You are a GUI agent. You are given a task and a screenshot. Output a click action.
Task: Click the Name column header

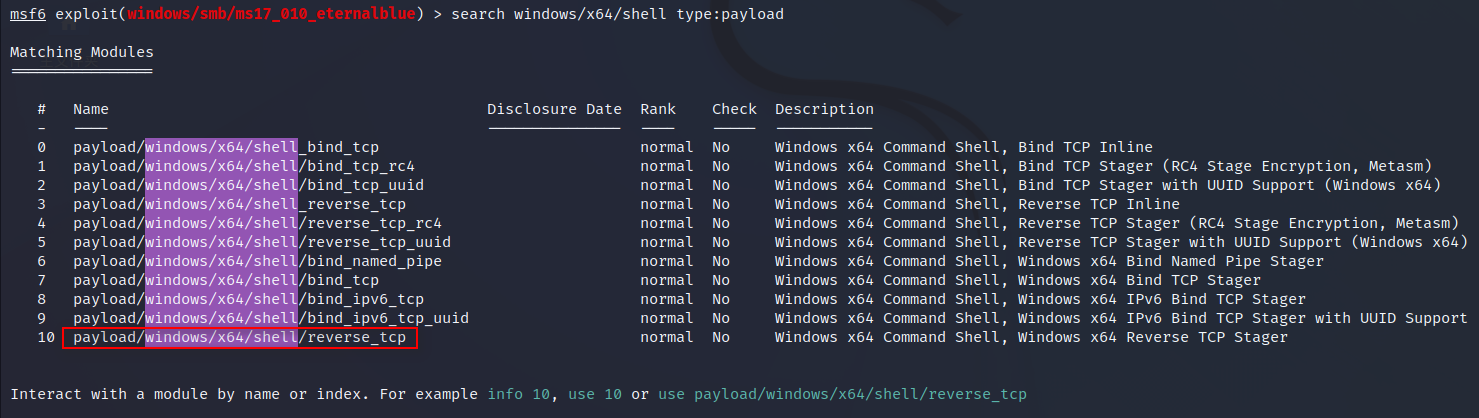click(x=90, y=109)
